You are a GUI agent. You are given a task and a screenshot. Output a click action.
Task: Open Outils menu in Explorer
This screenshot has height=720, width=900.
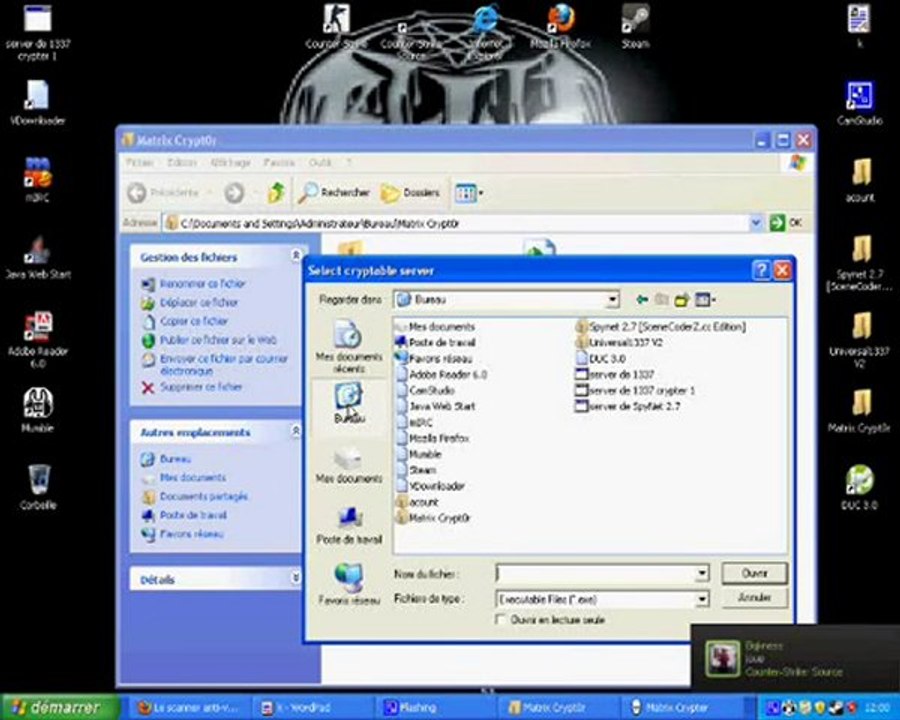click(x=320, y=162)
